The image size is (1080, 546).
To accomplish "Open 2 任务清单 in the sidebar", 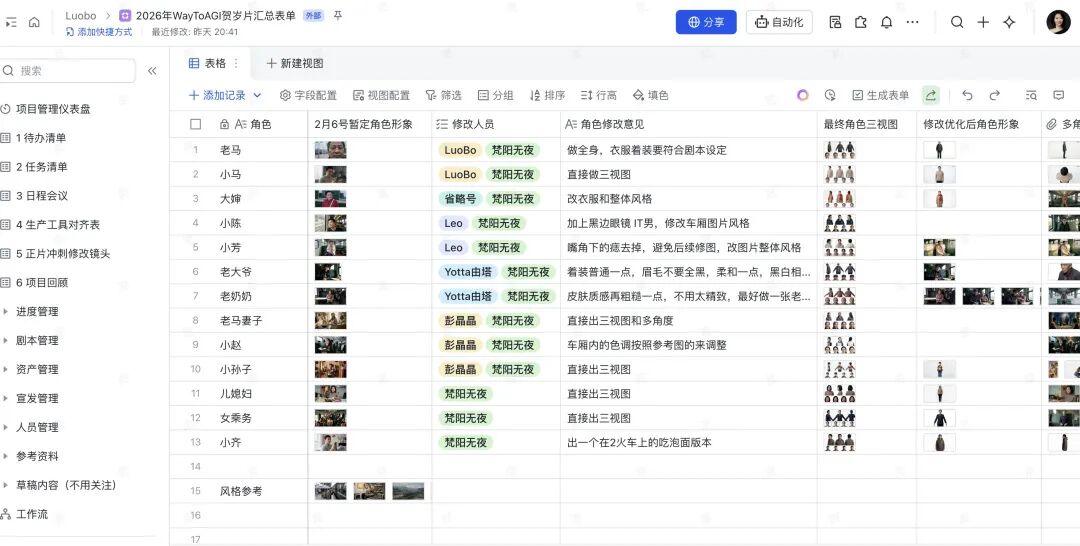I will 41,167.
